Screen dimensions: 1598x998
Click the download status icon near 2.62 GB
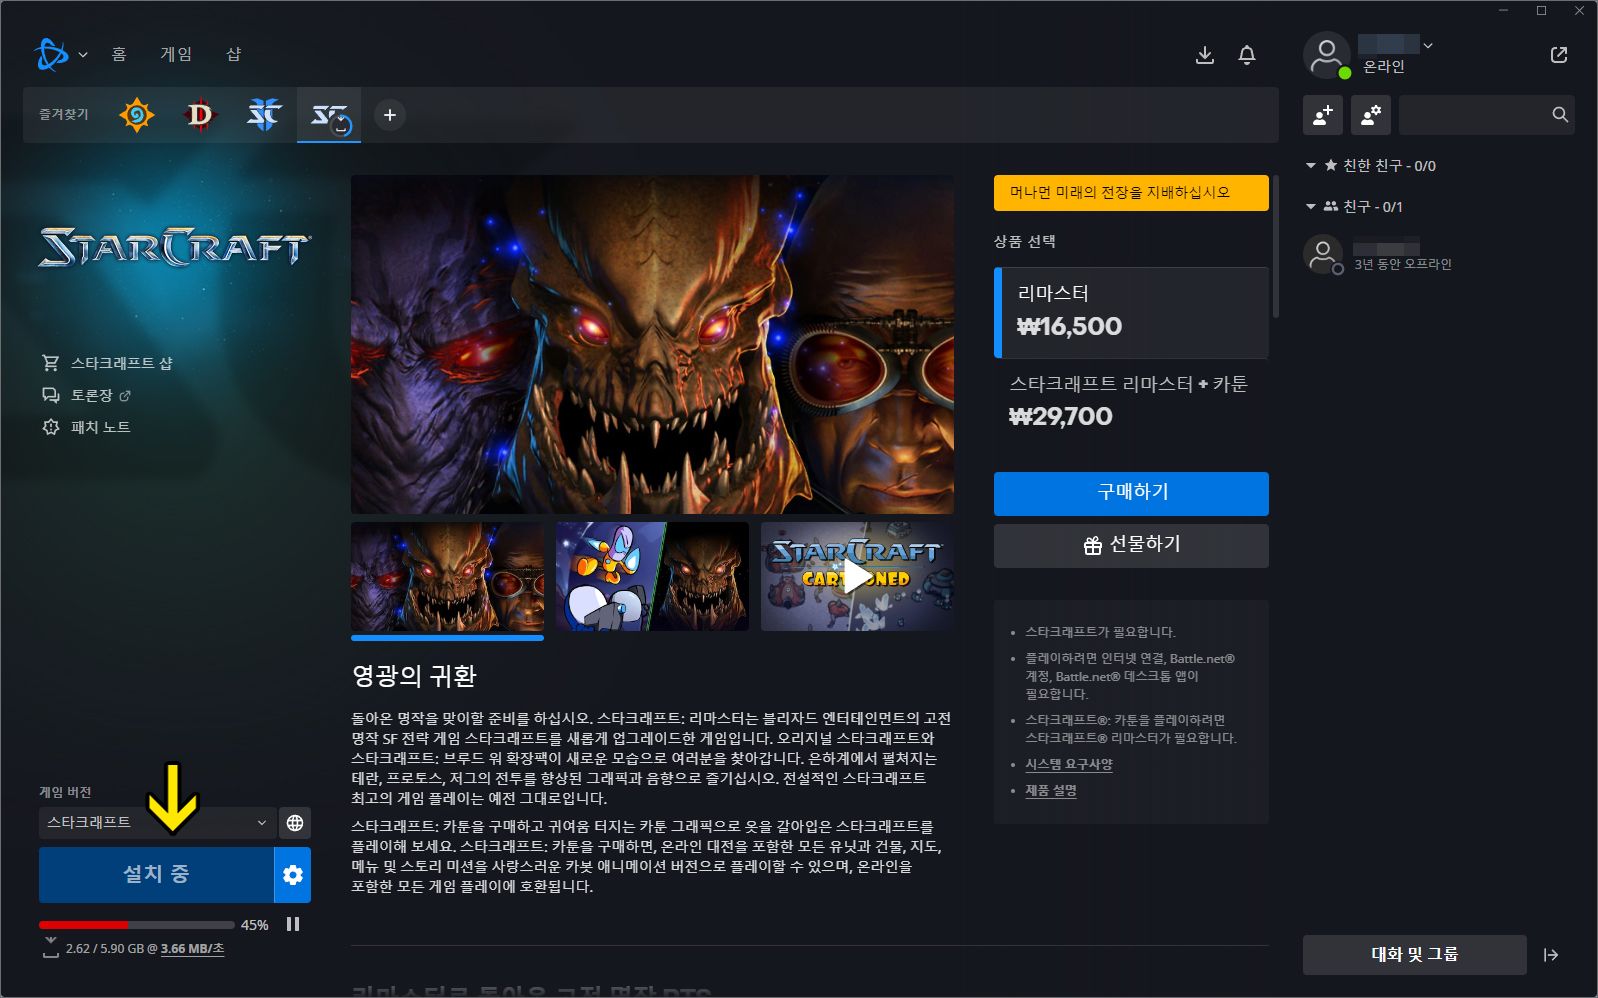pos(51,948)
